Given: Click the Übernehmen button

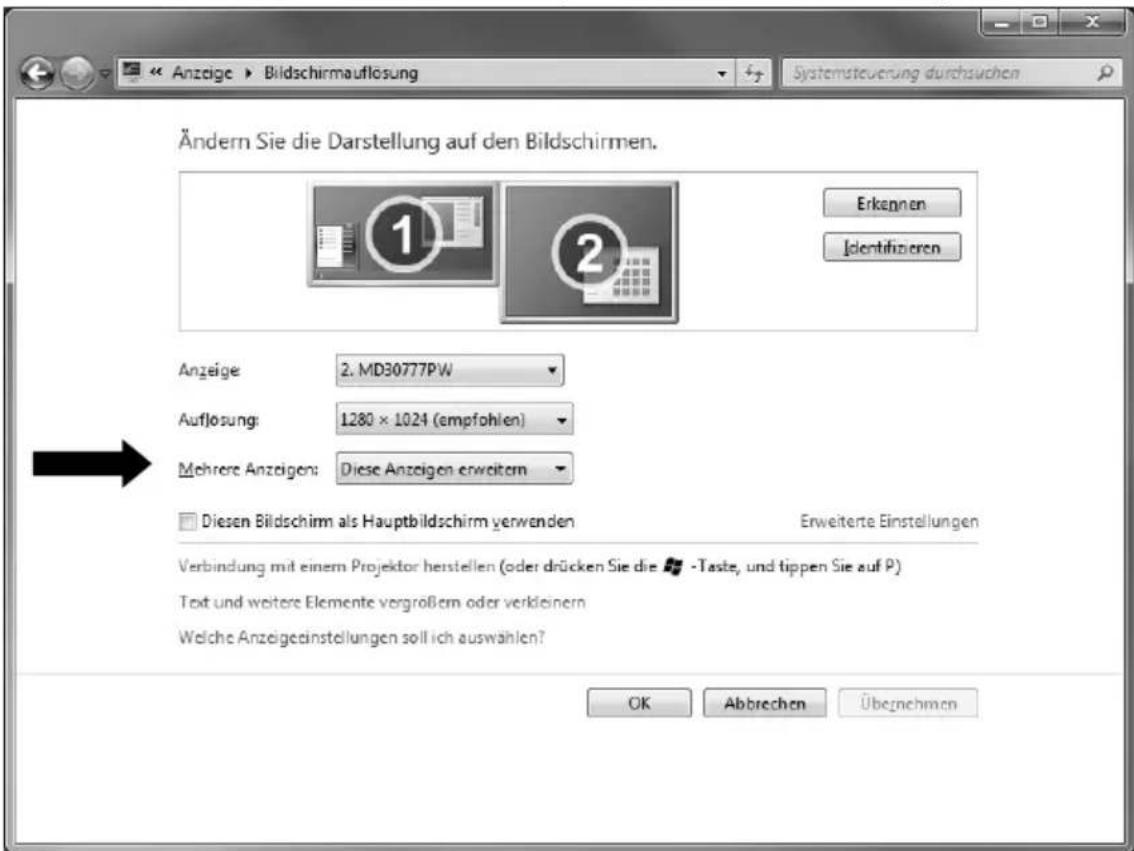Looking at the screenshot, I should [x=908, y=703].
